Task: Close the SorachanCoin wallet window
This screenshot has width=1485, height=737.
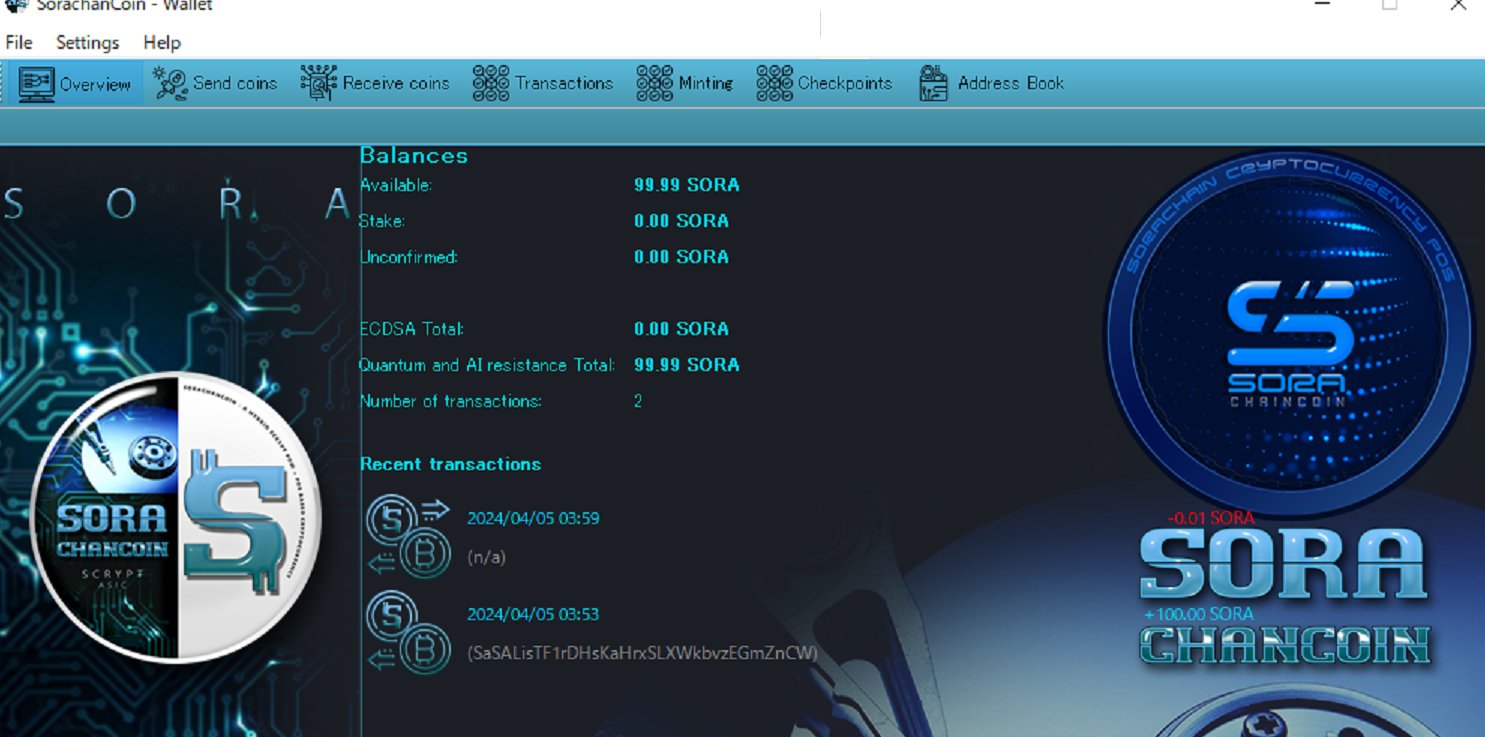Action: pos(1458,5)
